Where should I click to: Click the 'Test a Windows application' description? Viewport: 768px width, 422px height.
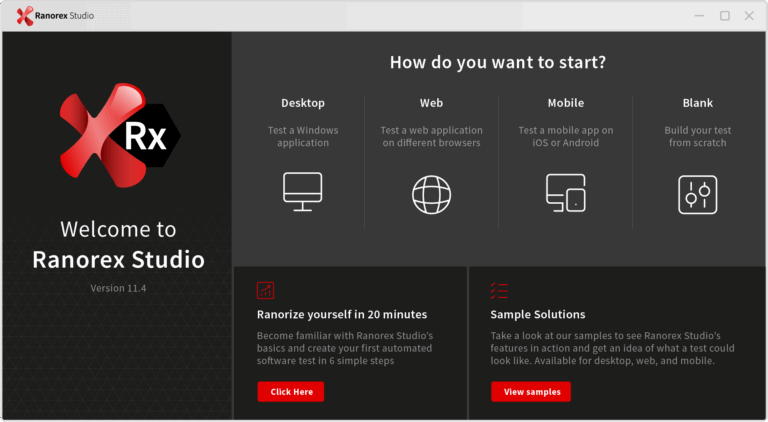point(302,137)
